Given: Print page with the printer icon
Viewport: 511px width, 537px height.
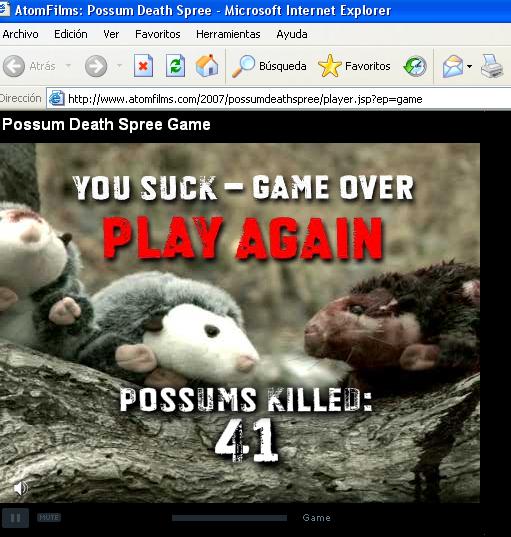Looking at the screenshot, I should [492, 66].
